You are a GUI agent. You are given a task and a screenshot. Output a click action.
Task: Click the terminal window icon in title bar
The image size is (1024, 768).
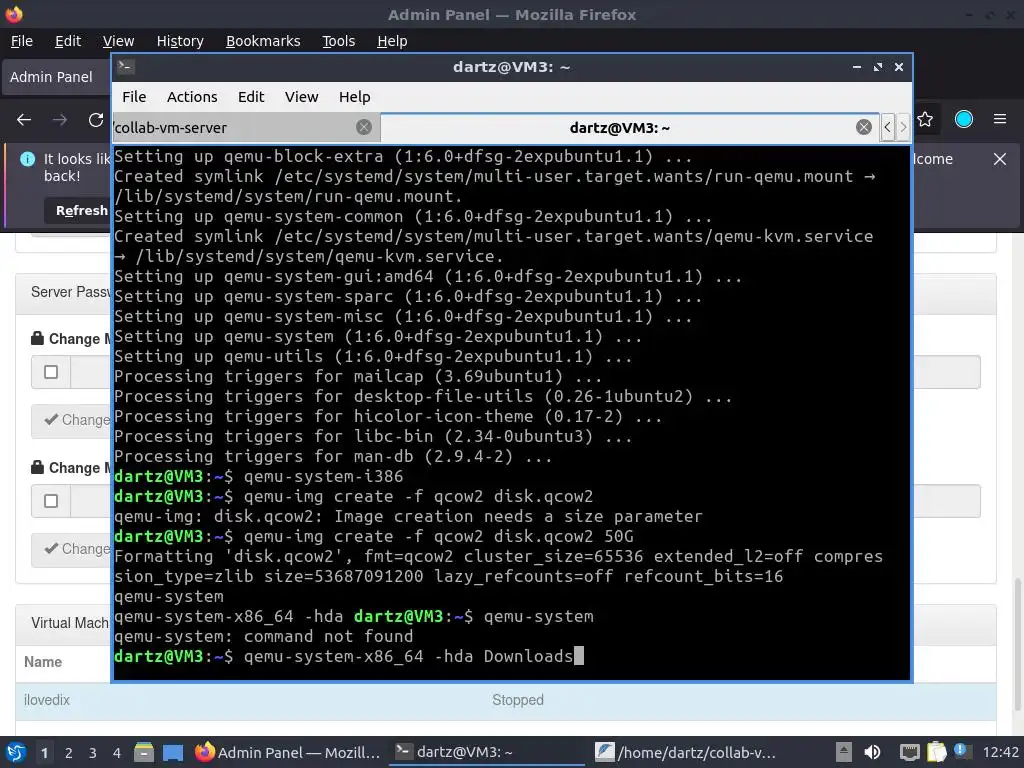tap(126, 67)
